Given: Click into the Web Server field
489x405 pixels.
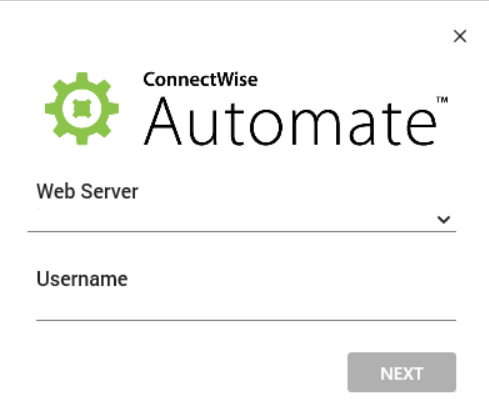Looking at the screenshot, I should pyautogui.click(x=242, y=219).
